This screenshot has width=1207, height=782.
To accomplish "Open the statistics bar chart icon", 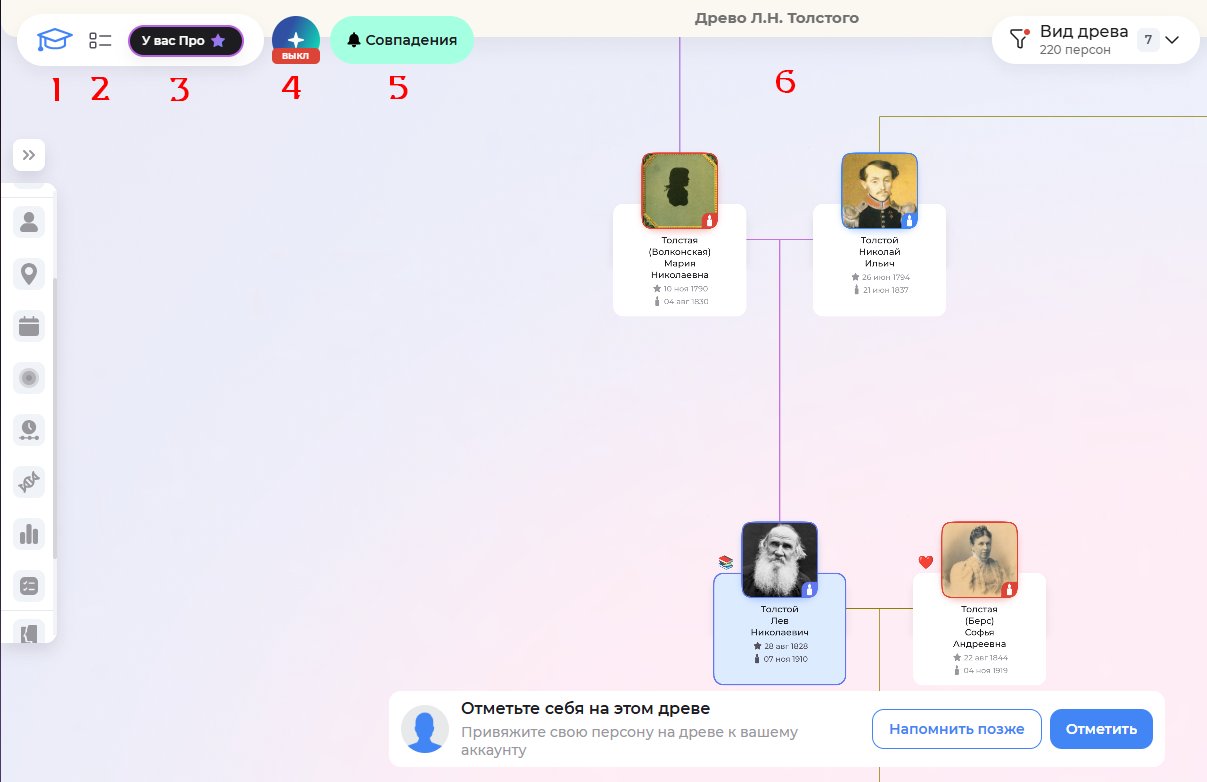I will coord(29,534).
